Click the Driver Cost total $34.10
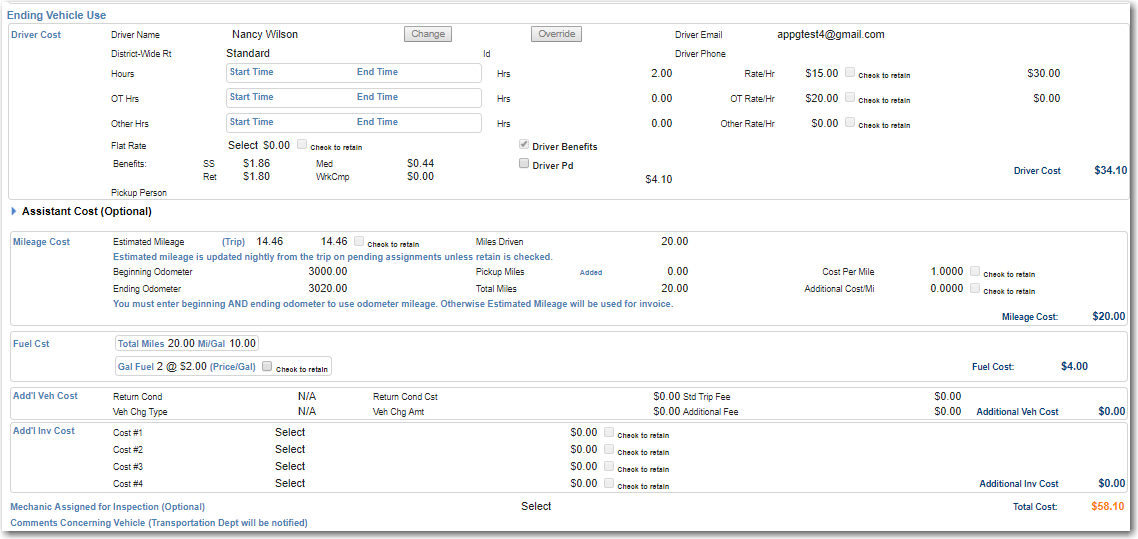This screenshot has height=539, width=1138. 1110,170
